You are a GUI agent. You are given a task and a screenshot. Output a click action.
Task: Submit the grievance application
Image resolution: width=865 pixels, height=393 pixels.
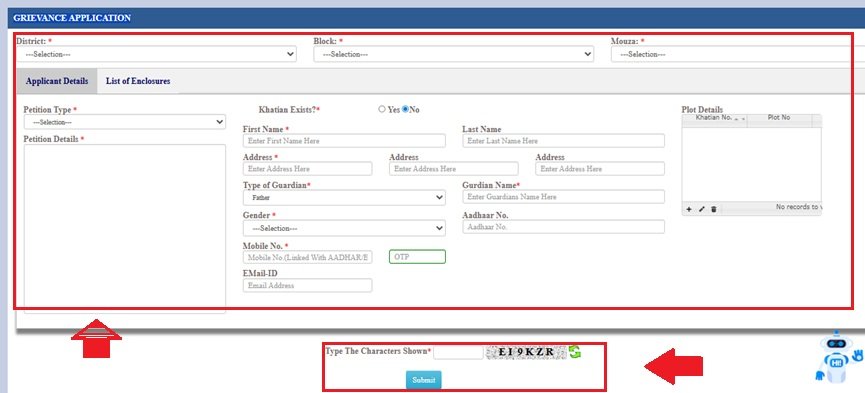coord(424,380)
